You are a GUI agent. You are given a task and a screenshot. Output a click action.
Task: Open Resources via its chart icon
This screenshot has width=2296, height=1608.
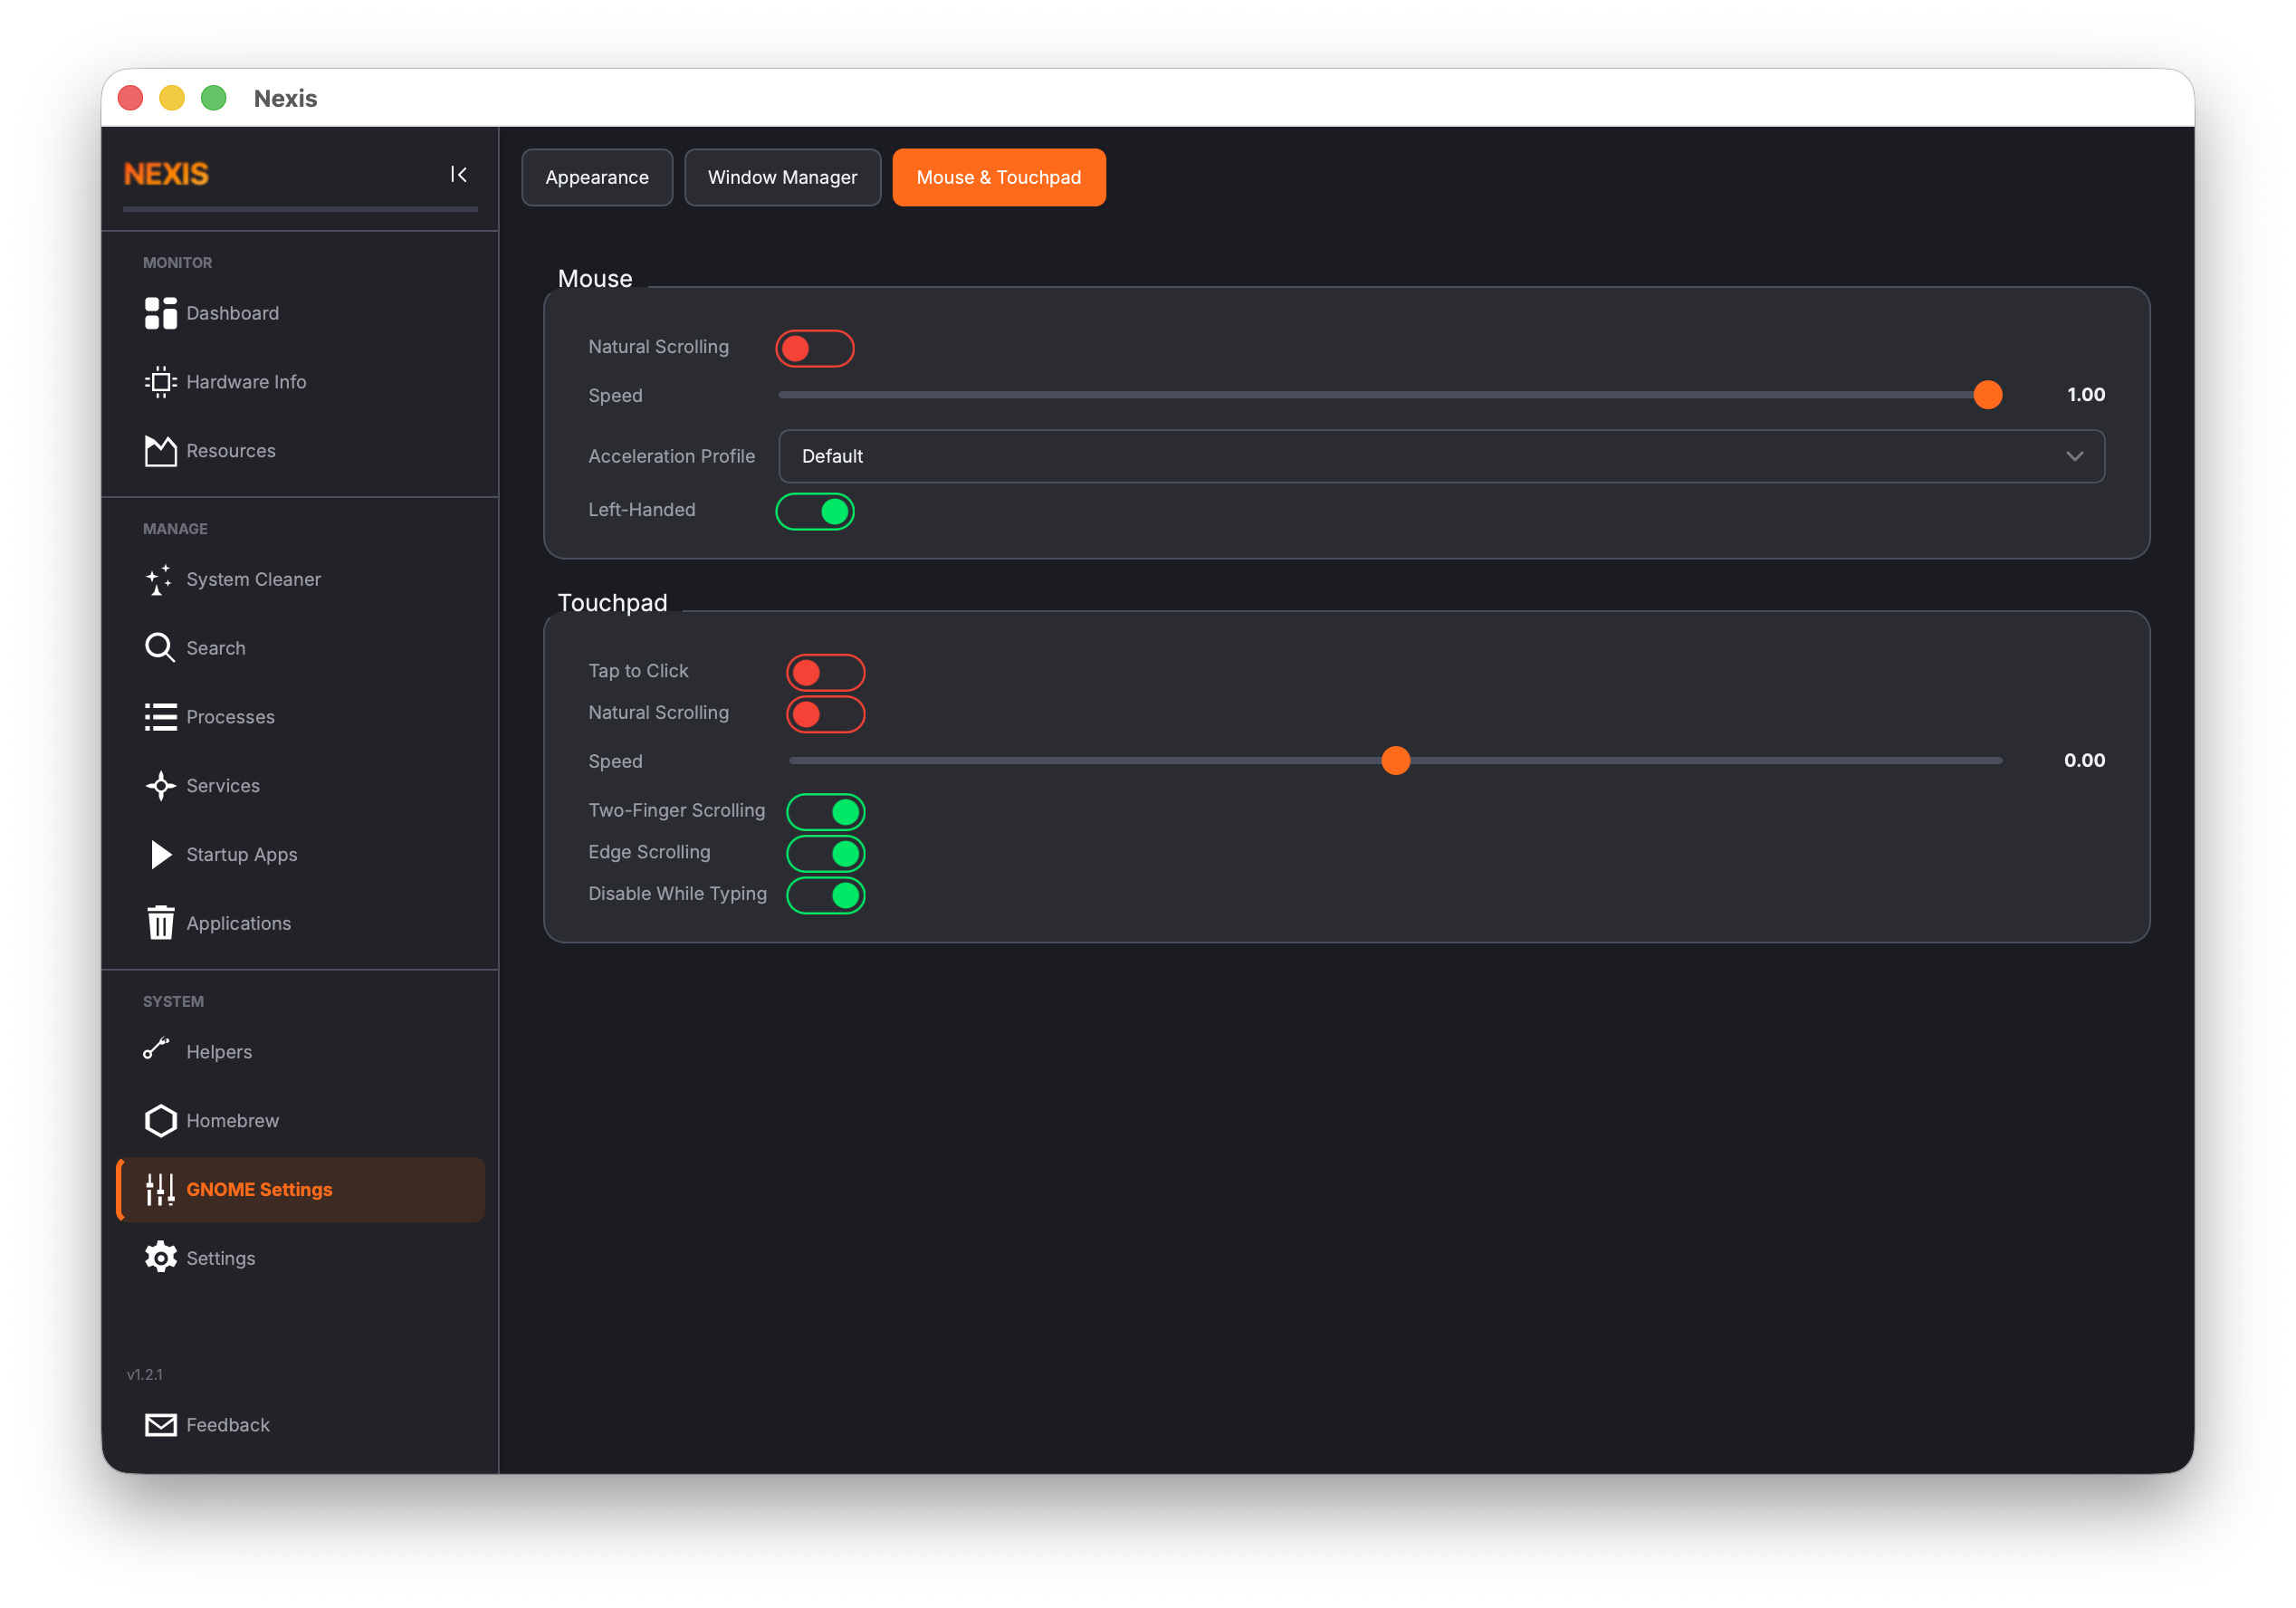click(160, 451)
